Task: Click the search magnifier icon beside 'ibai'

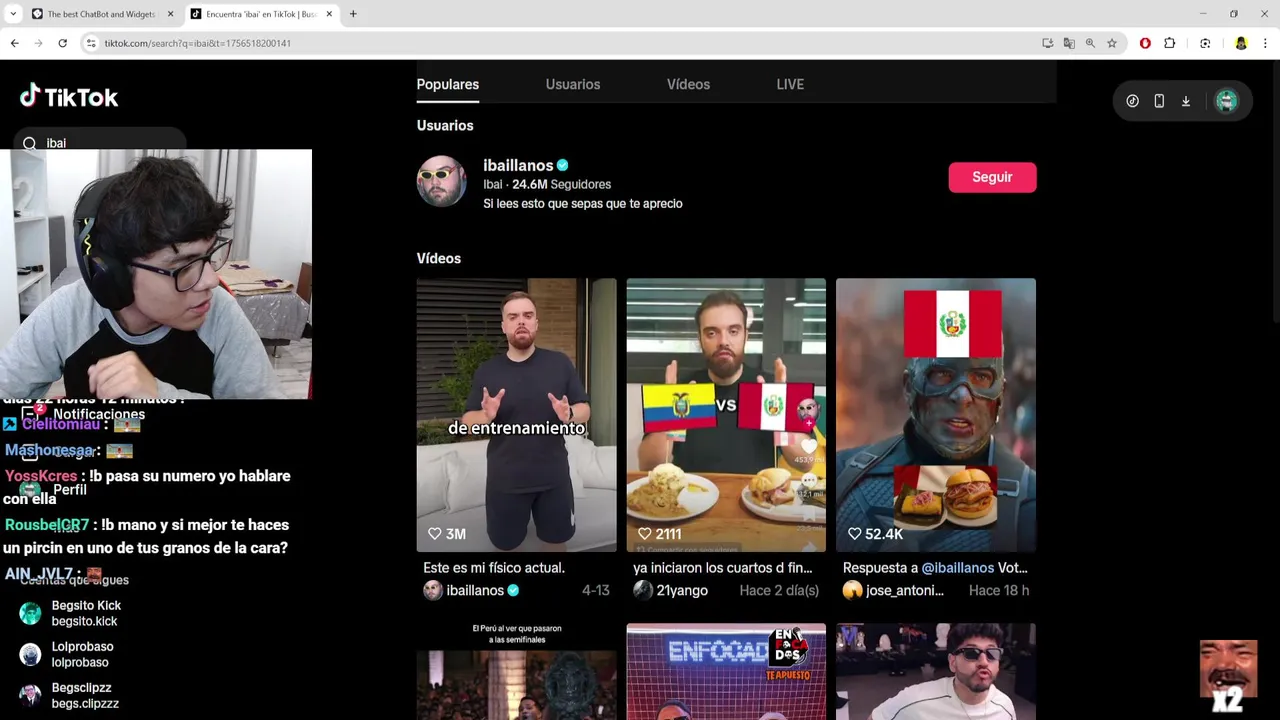Action: click(x=29, y=143)
